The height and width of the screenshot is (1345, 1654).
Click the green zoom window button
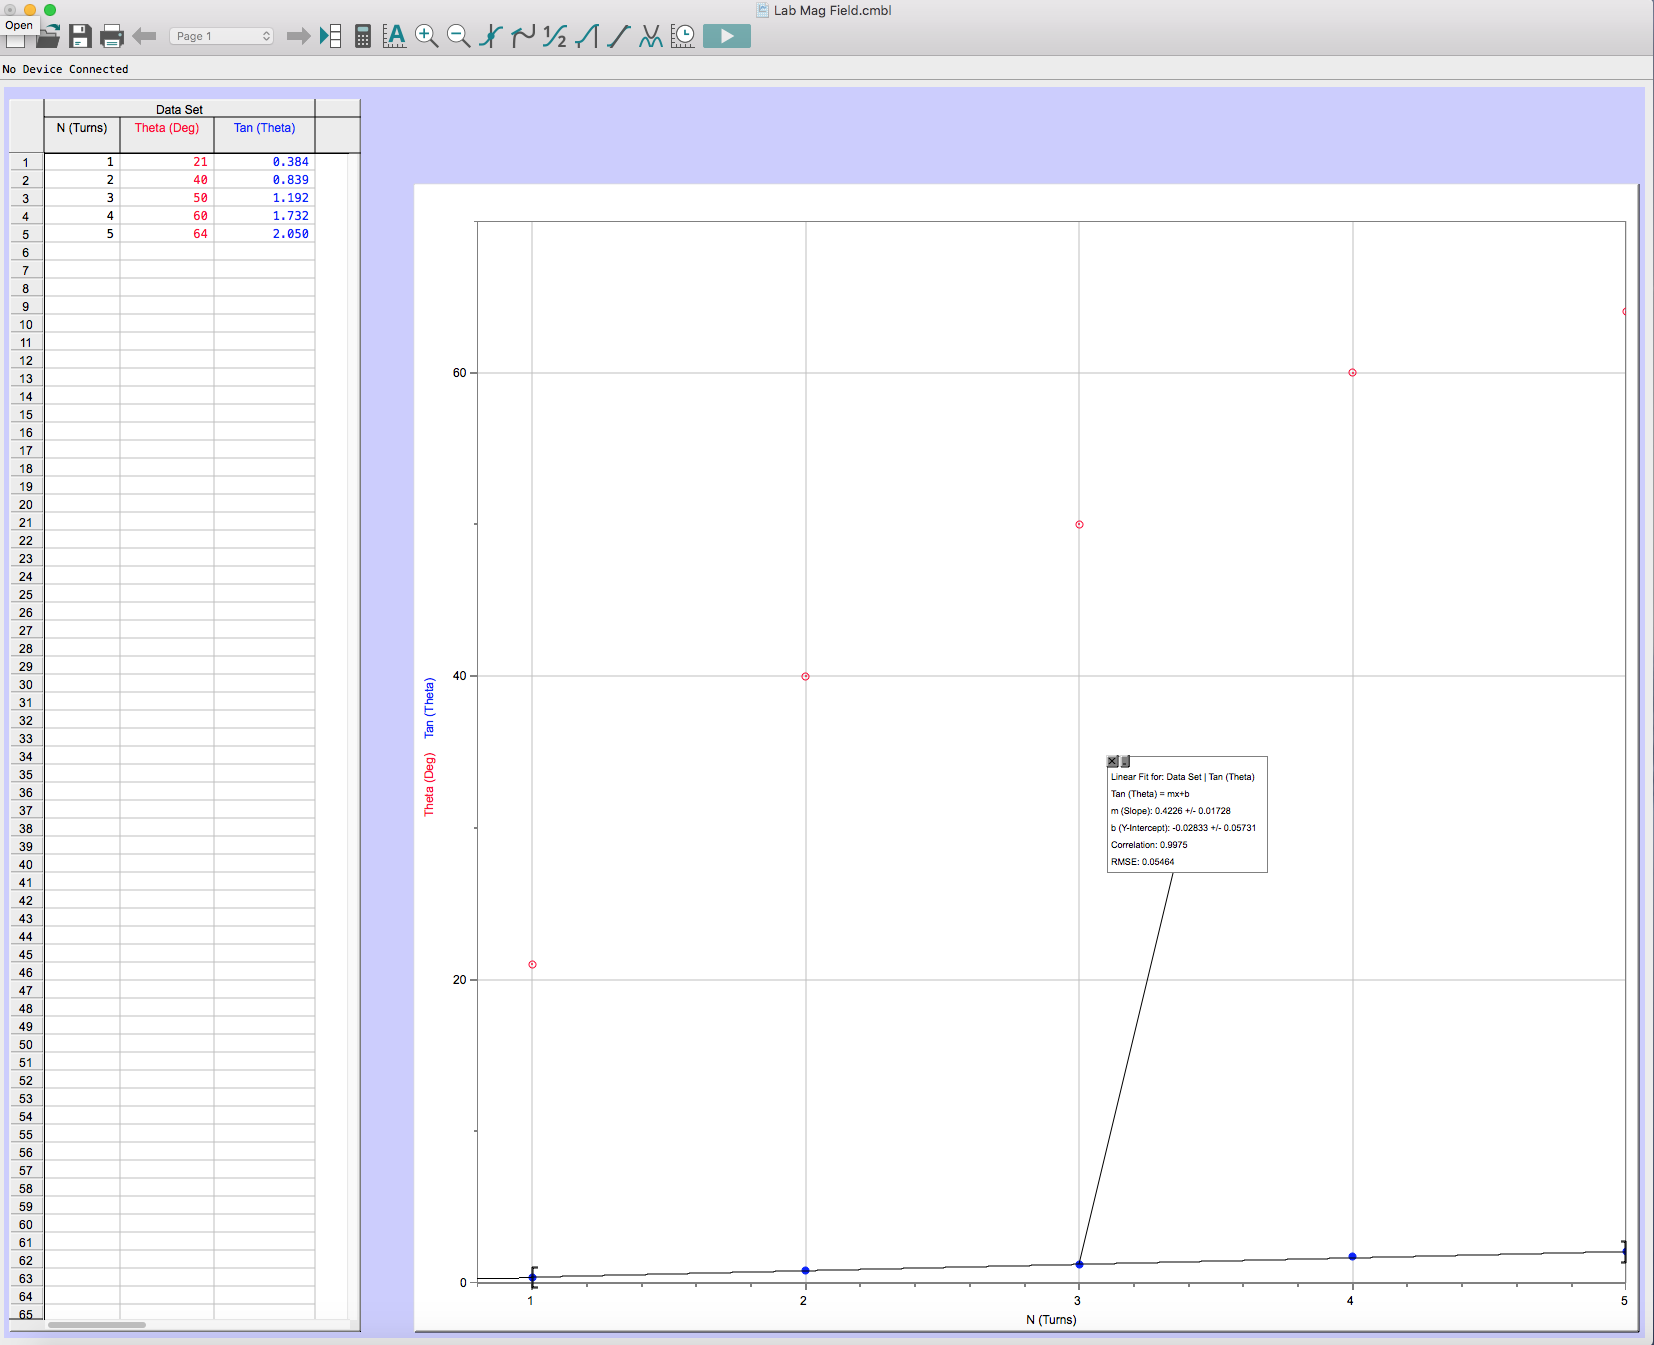pos(50,10)
